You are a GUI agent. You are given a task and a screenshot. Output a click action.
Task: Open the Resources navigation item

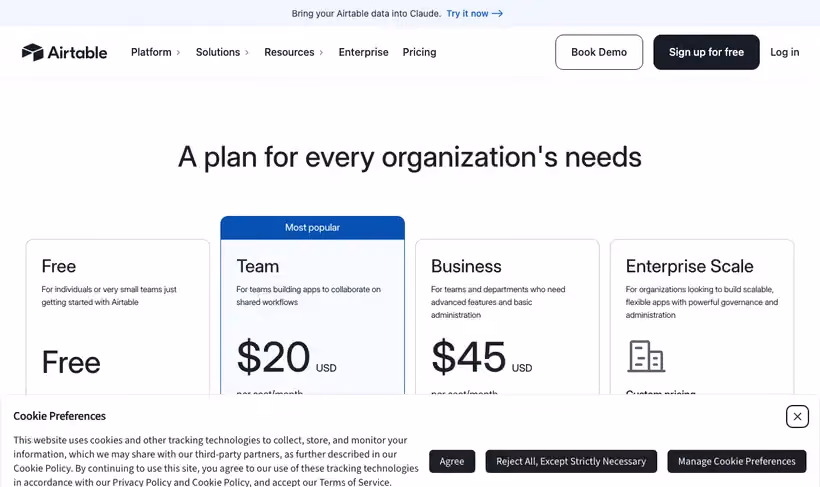click(x=289, y=52)
